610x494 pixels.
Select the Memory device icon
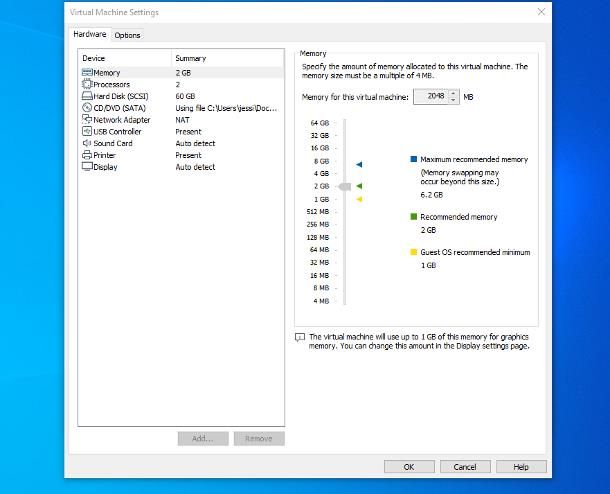(87, 72)
